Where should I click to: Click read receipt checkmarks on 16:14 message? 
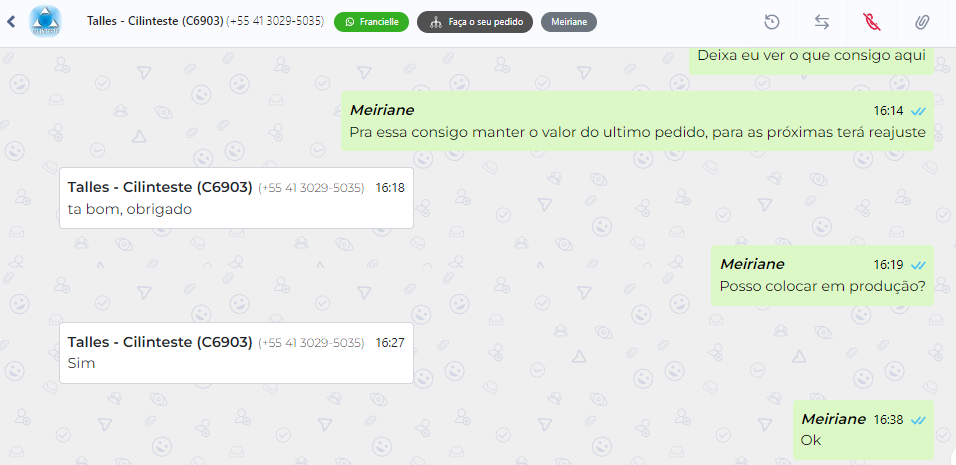pos(918,112)
